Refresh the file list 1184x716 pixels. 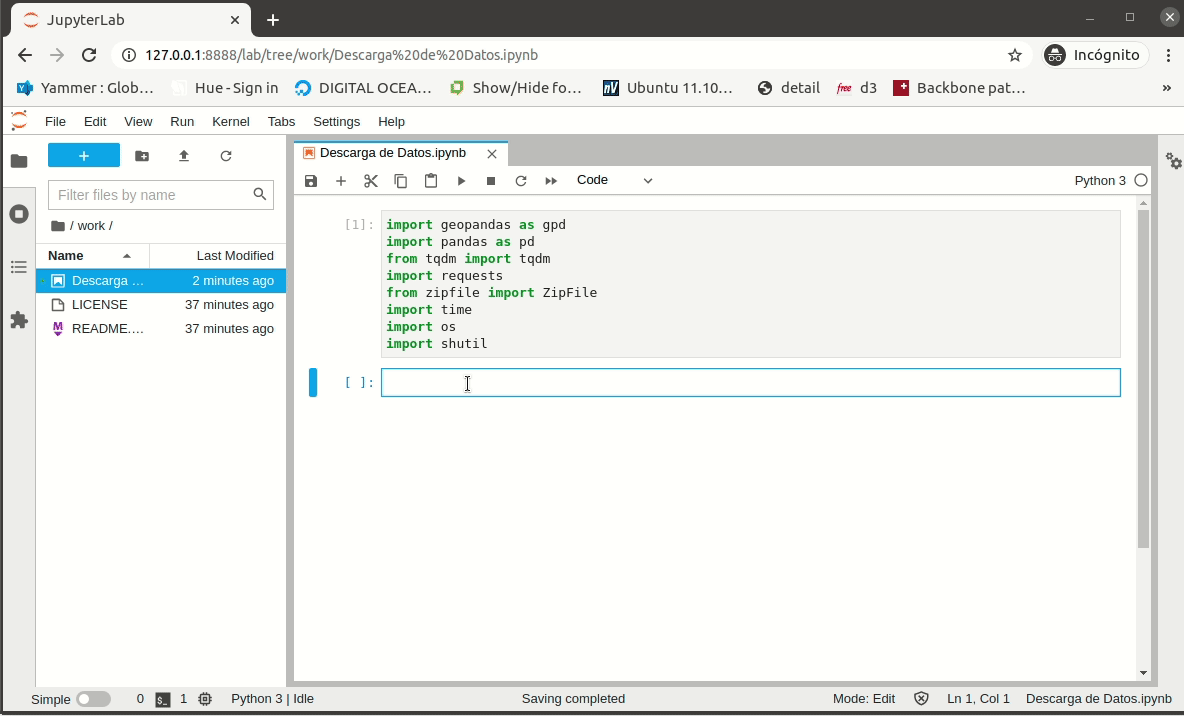coord(226,156)
